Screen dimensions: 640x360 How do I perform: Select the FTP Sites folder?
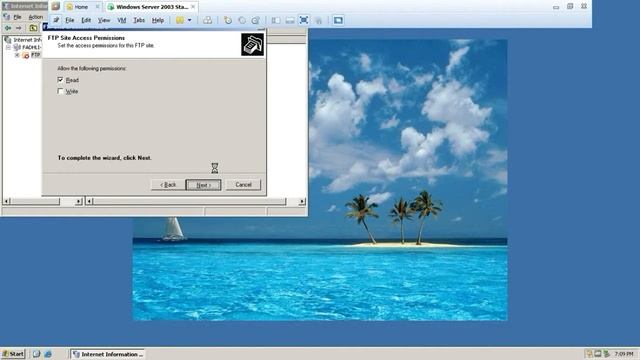click(36, 55)
